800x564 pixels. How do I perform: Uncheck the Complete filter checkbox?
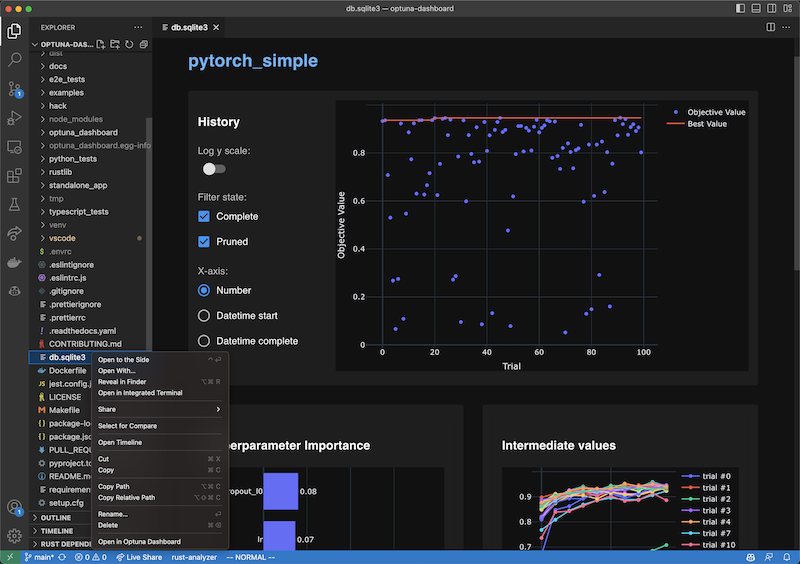(x=204, y=216)
